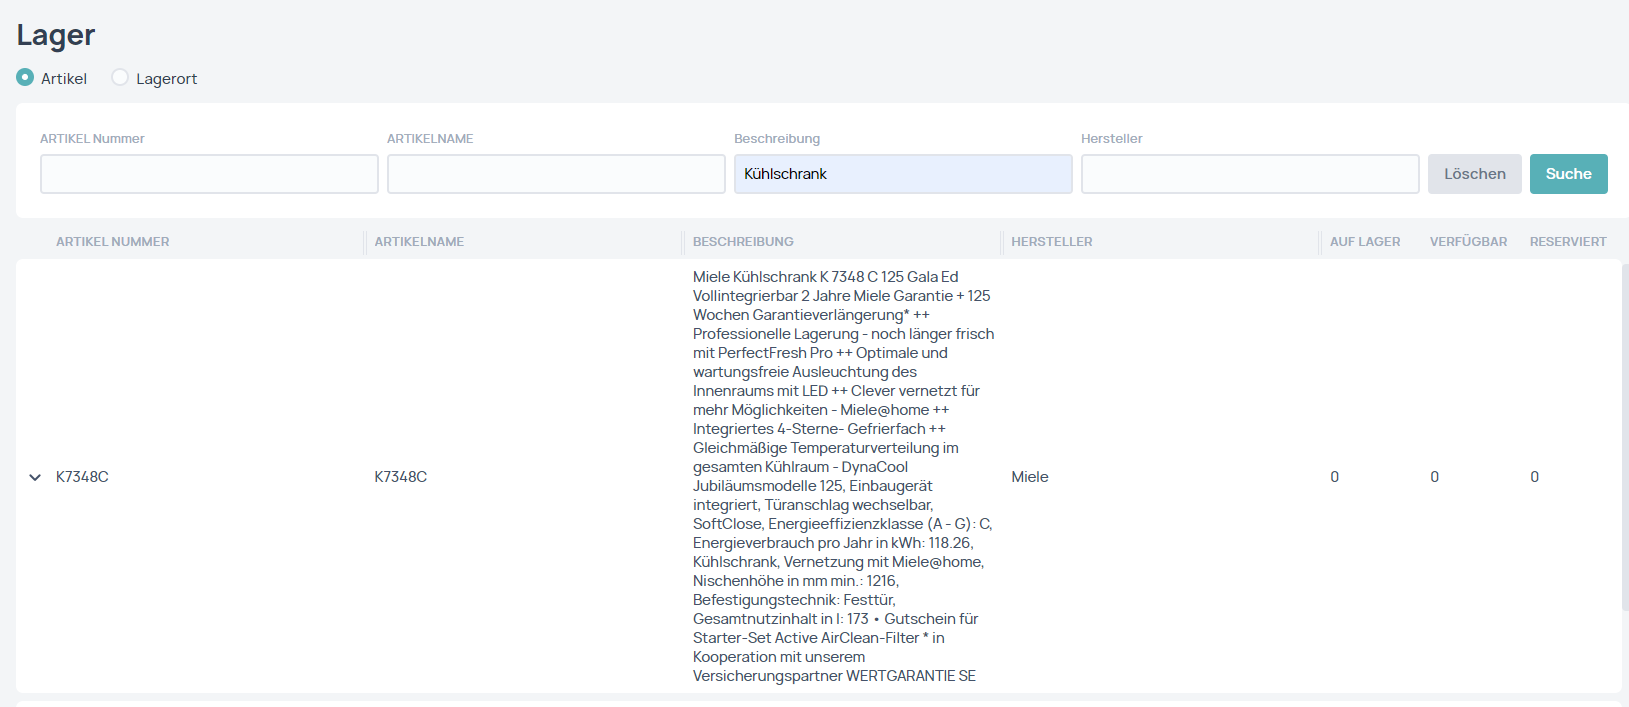
Task: Click the Beschreibung field containing Kühlschrank
Action: [902, 174]
